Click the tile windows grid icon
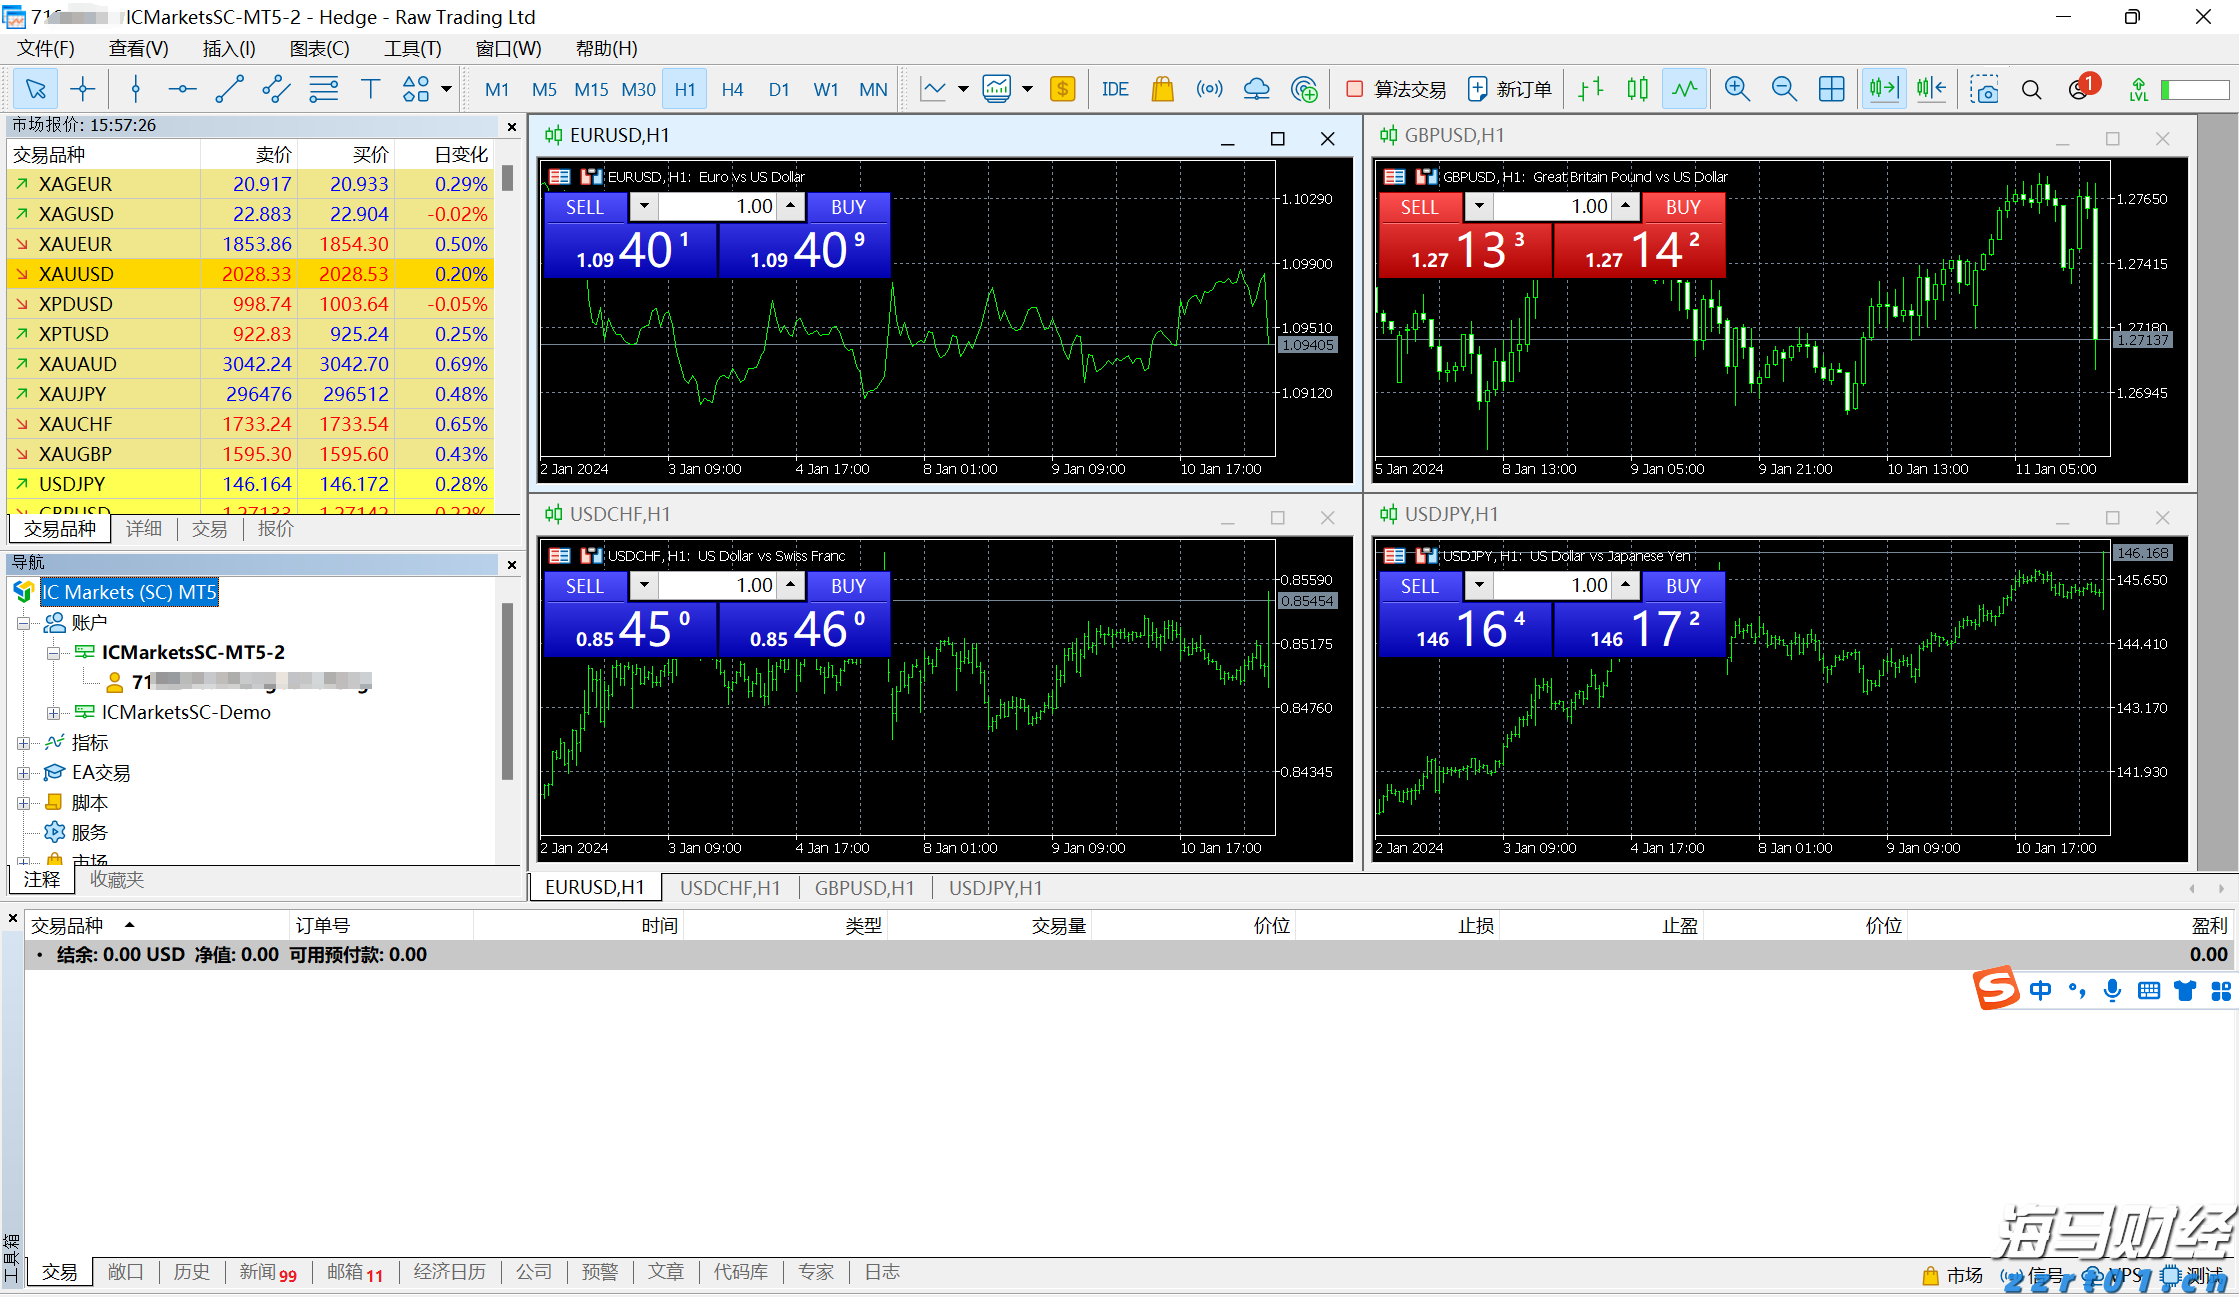Viewport: 2239px width, 1297px height. pos(1831,89)
